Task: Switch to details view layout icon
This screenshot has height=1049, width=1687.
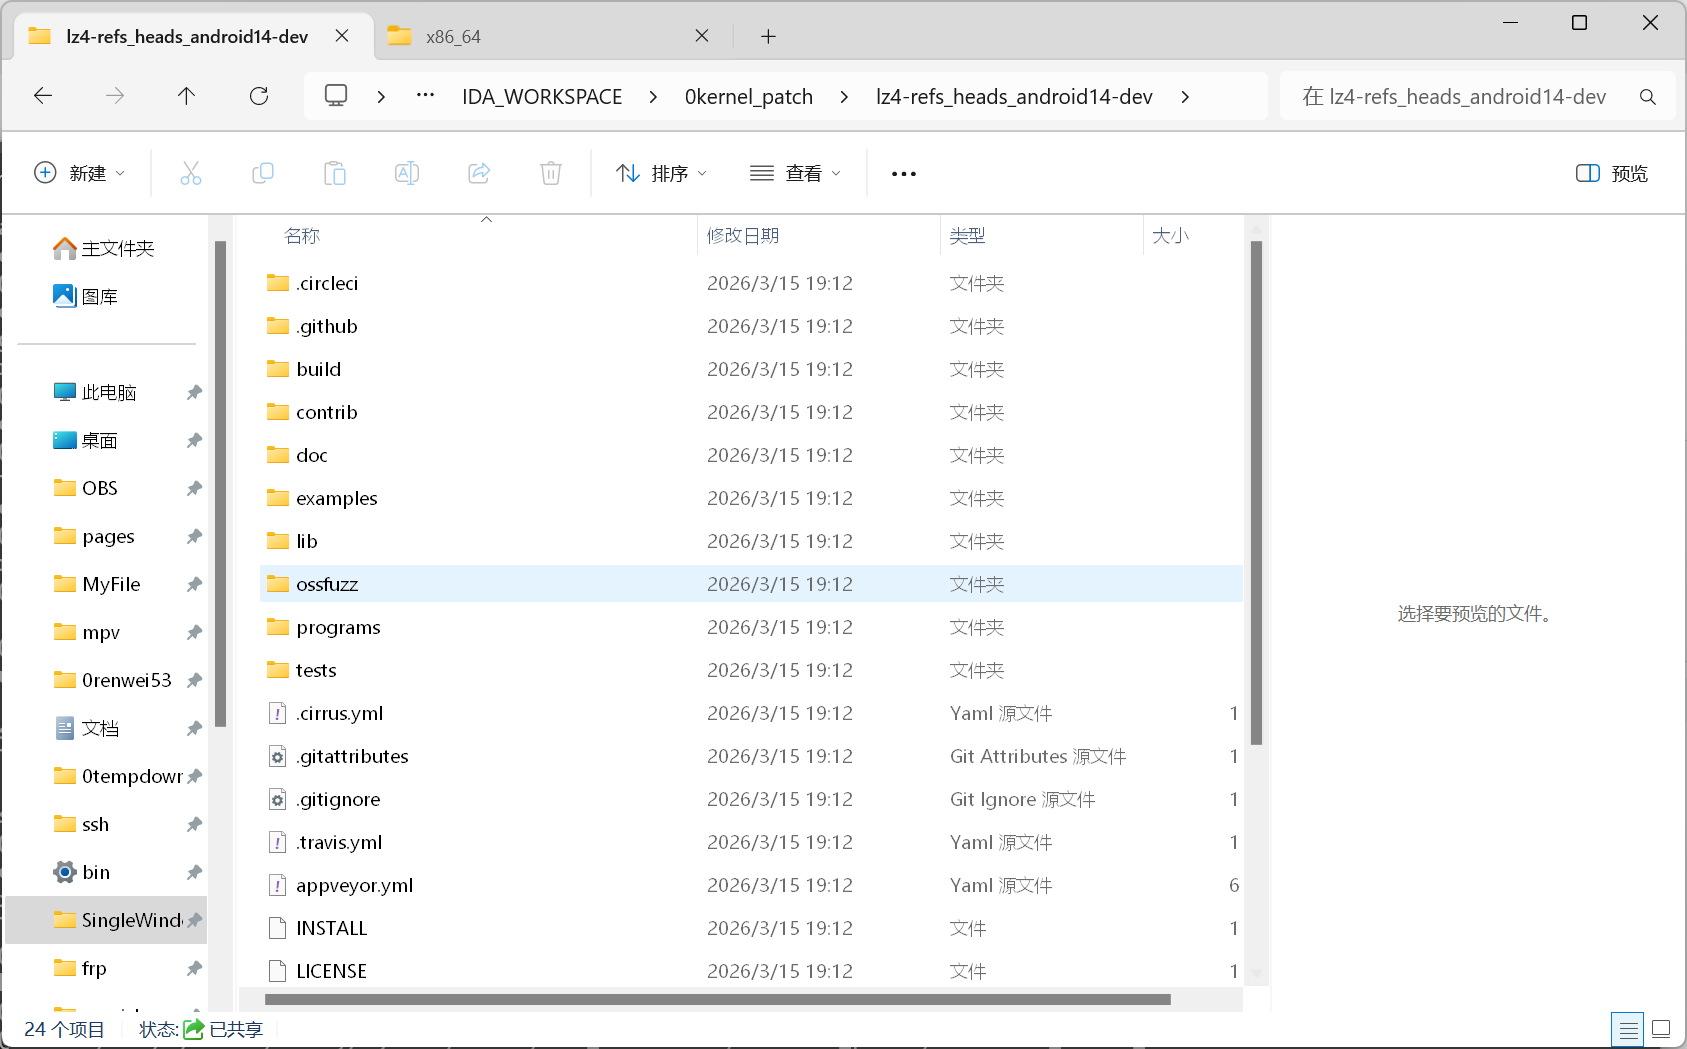Action: [1628, 1029]
